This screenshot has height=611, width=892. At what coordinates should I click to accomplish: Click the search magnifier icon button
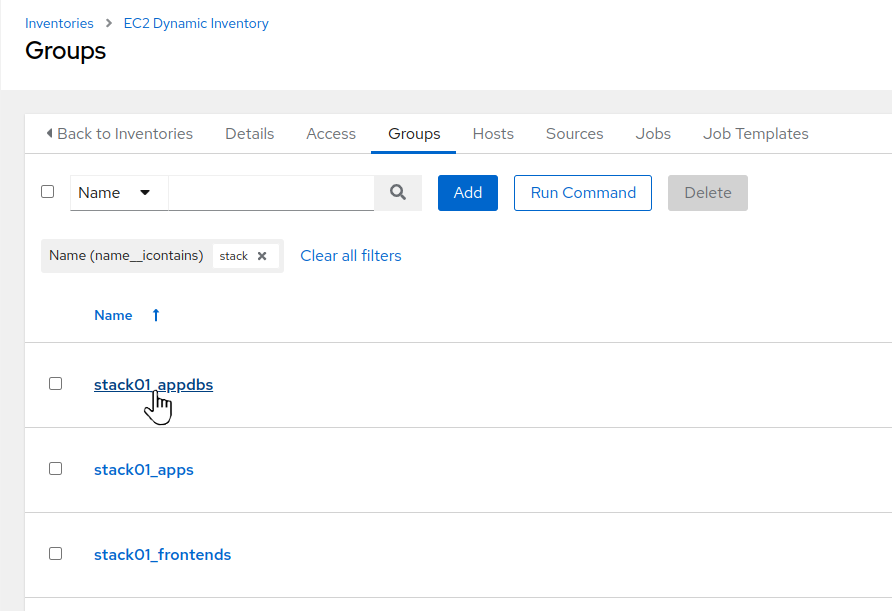pos(398,193)
